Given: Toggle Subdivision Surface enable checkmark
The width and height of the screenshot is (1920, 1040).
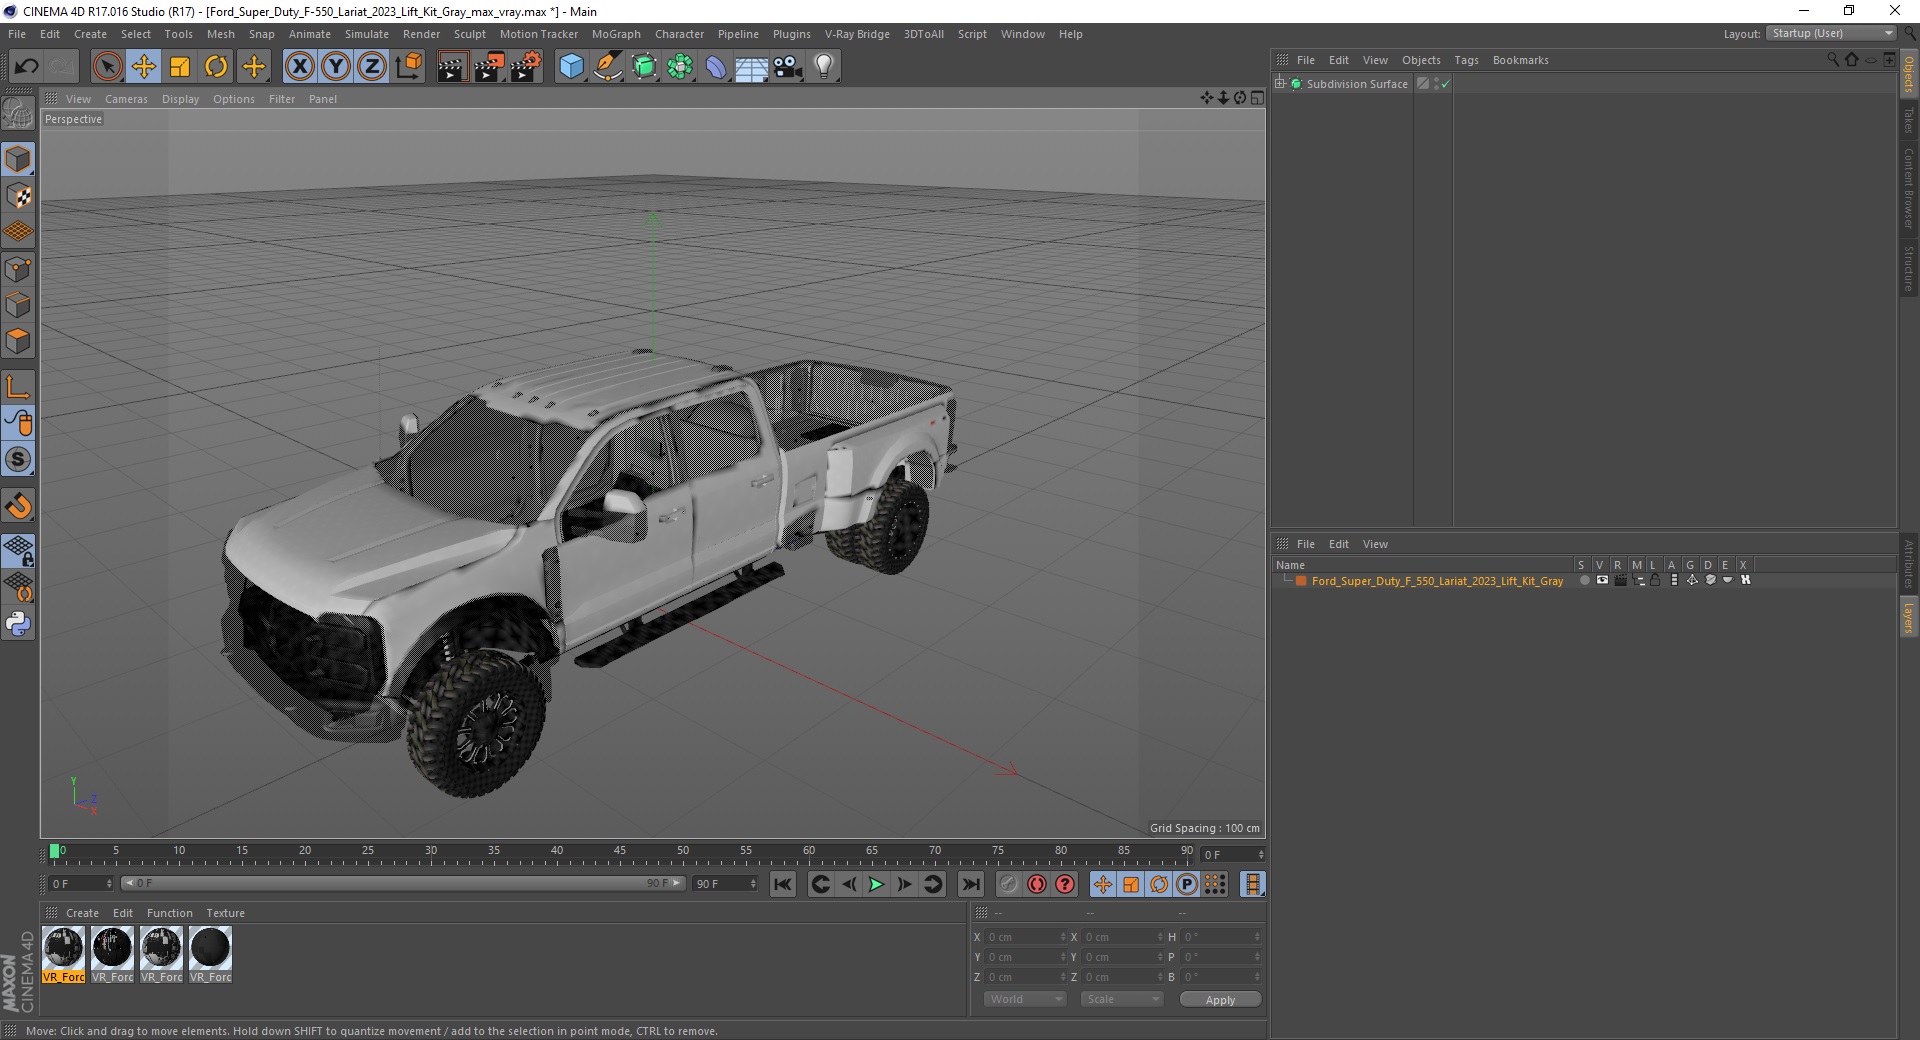Looking at the screenshot, I should pyautogui.click(x=1445, y=84).
